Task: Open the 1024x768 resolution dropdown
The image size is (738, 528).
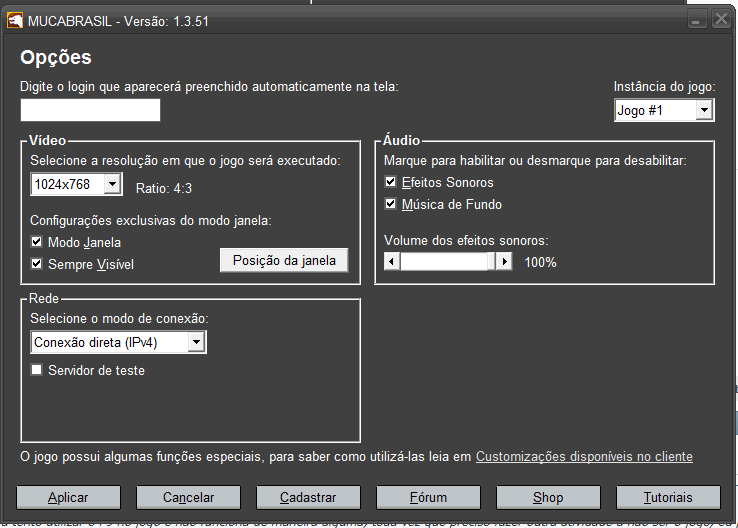Action: pos(112,185)
